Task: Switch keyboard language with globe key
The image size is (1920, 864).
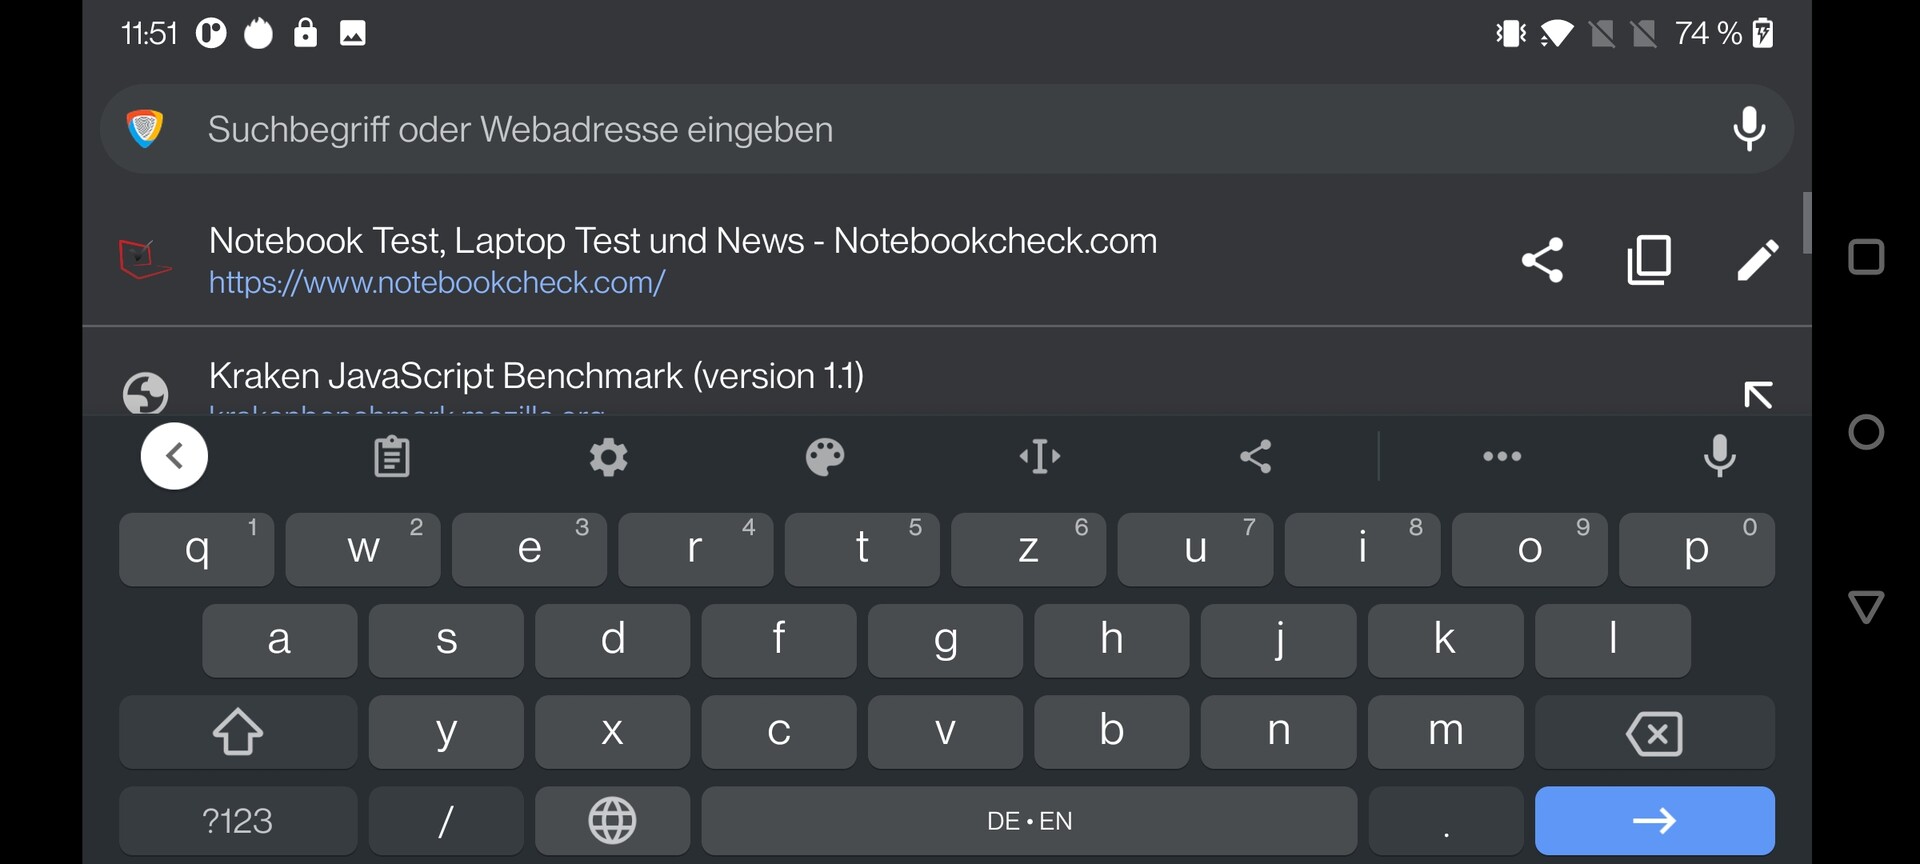Action: [612, 821]
